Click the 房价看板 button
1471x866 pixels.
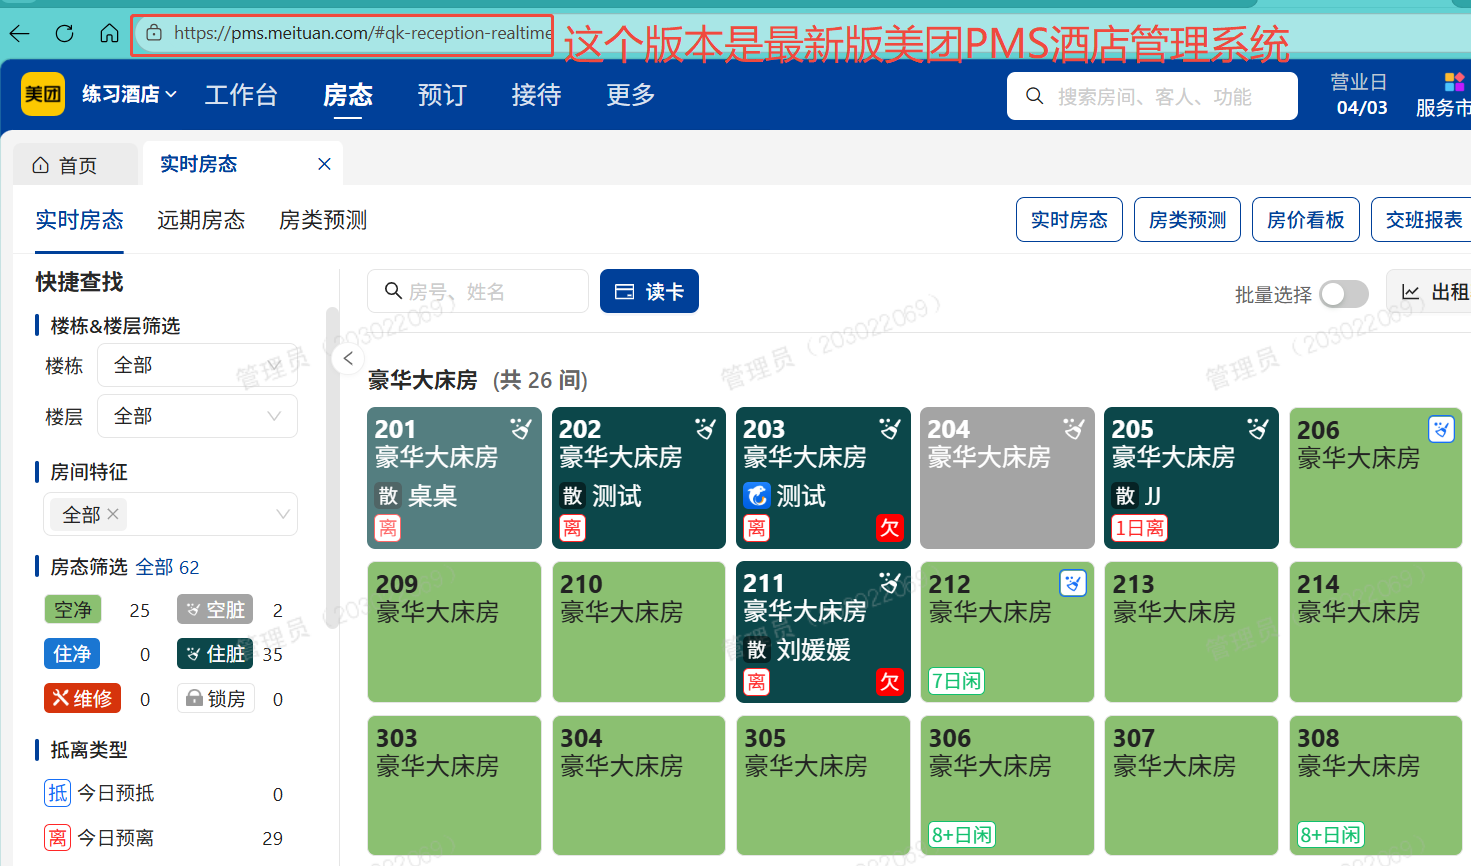[1305, 219]
